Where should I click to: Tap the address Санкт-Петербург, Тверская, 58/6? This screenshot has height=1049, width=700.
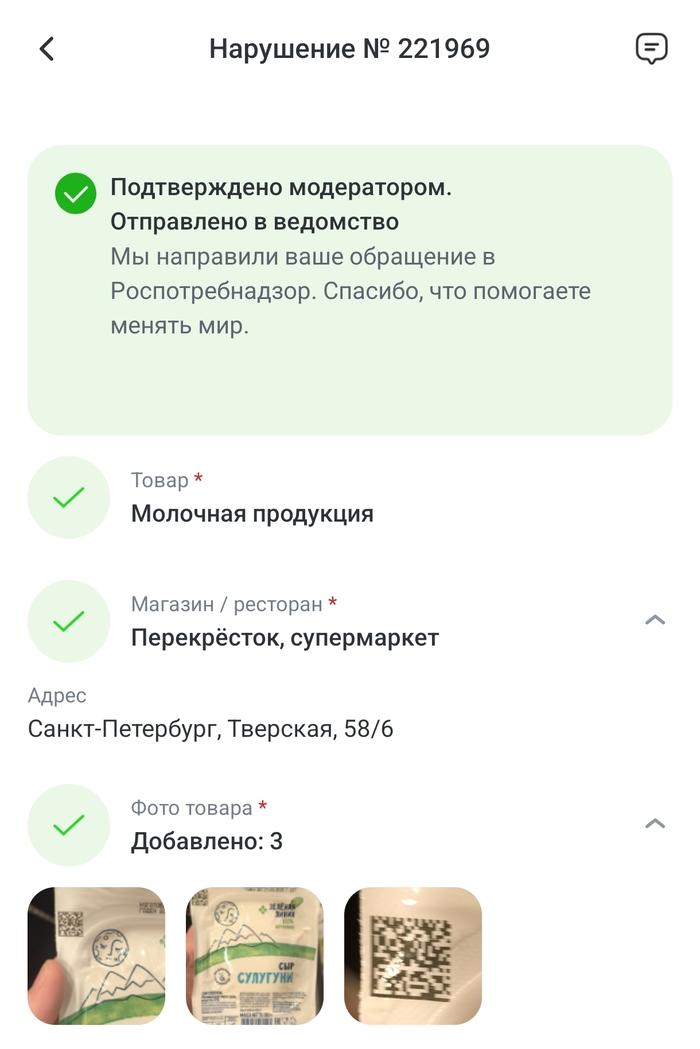pos(211,729)
